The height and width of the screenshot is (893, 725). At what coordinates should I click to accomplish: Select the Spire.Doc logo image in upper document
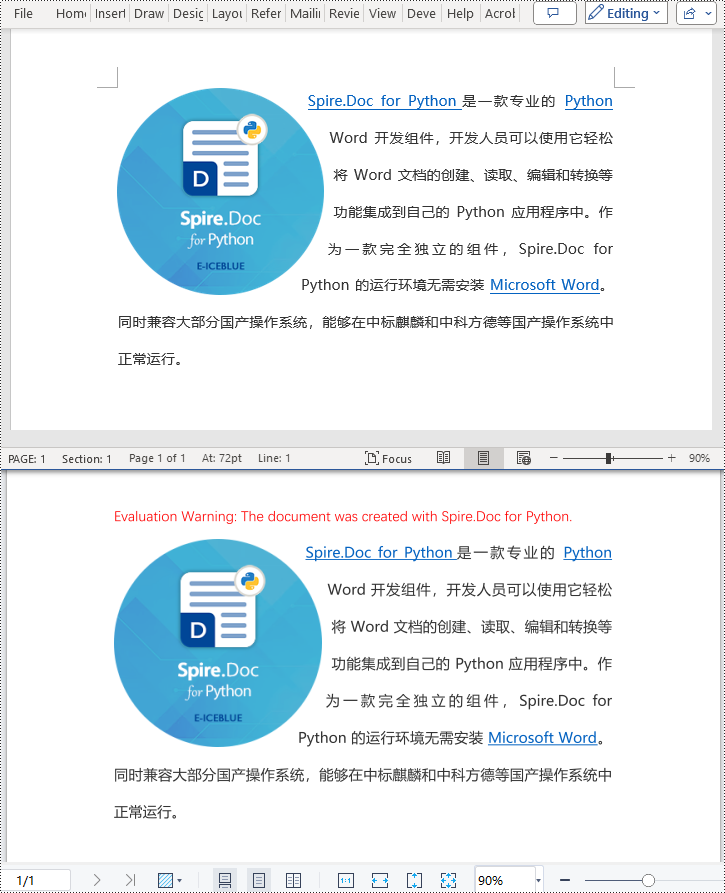pyautogui.click(x=220, y=191)
